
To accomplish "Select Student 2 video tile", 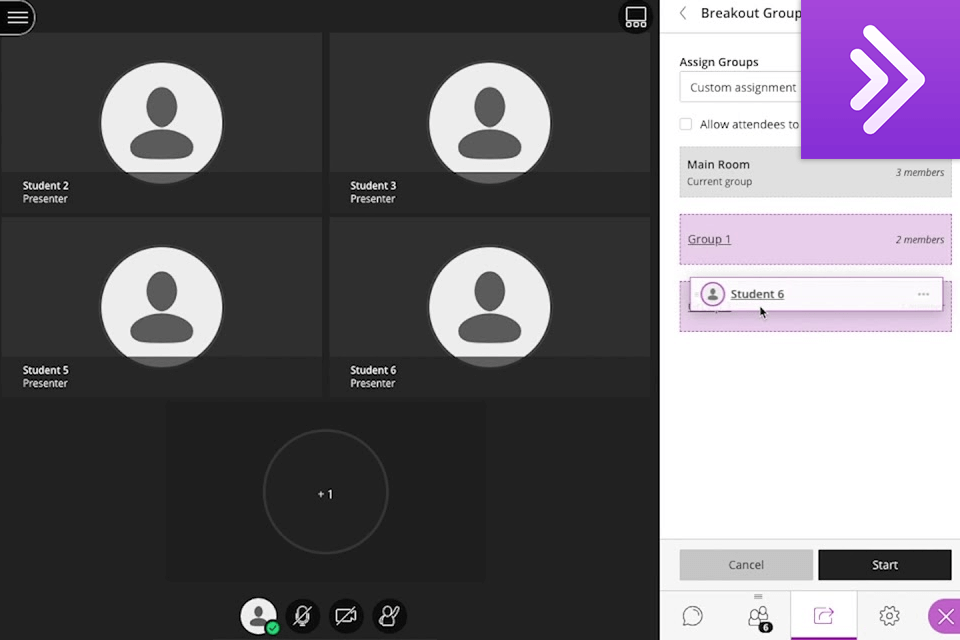I will [161, 123].
